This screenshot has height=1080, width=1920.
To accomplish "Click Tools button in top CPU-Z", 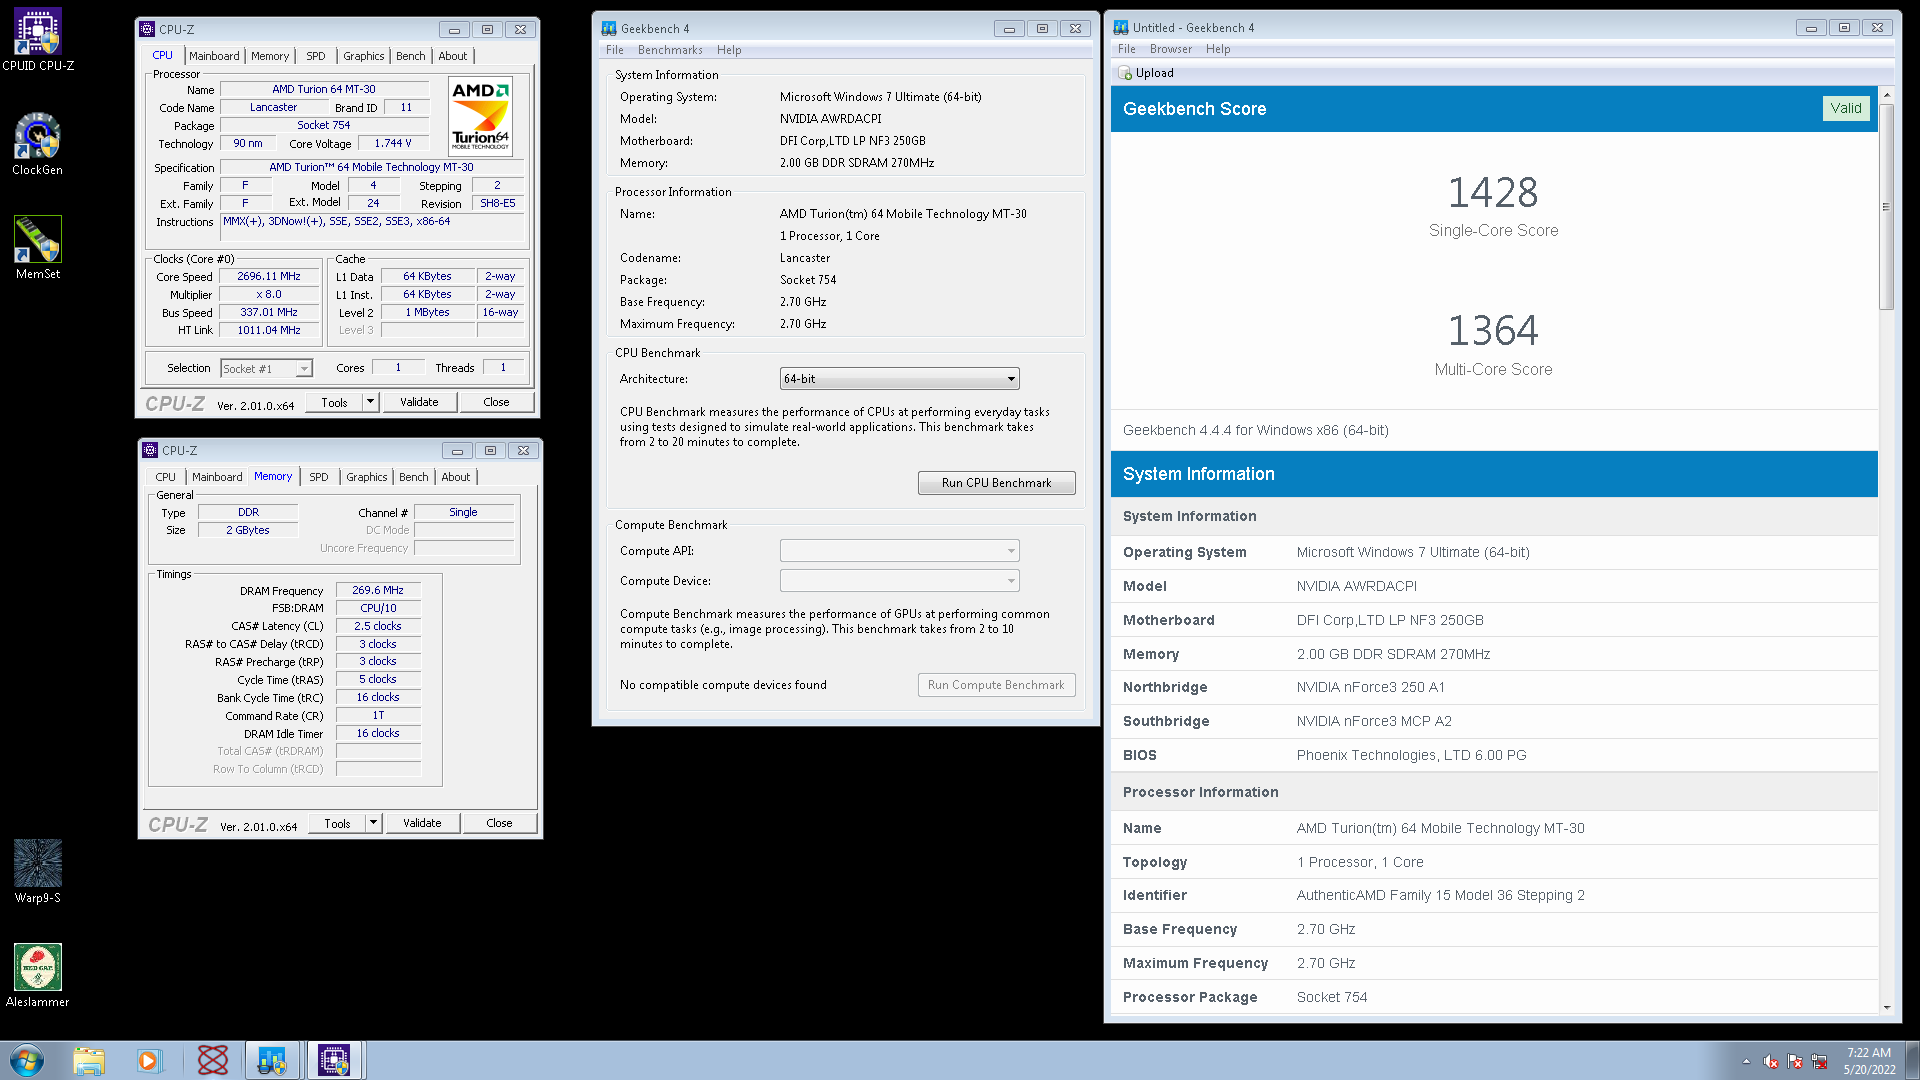I will [334, 402].
